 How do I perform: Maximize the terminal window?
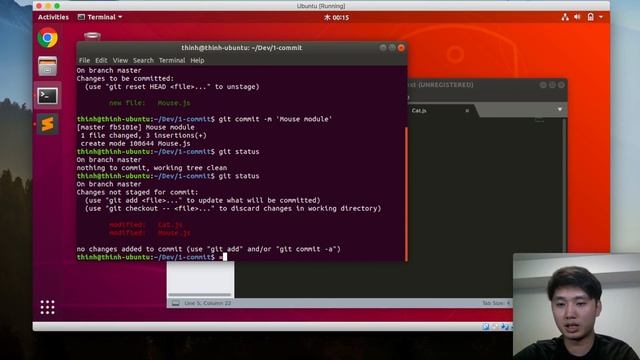click(x=392, y=48)
